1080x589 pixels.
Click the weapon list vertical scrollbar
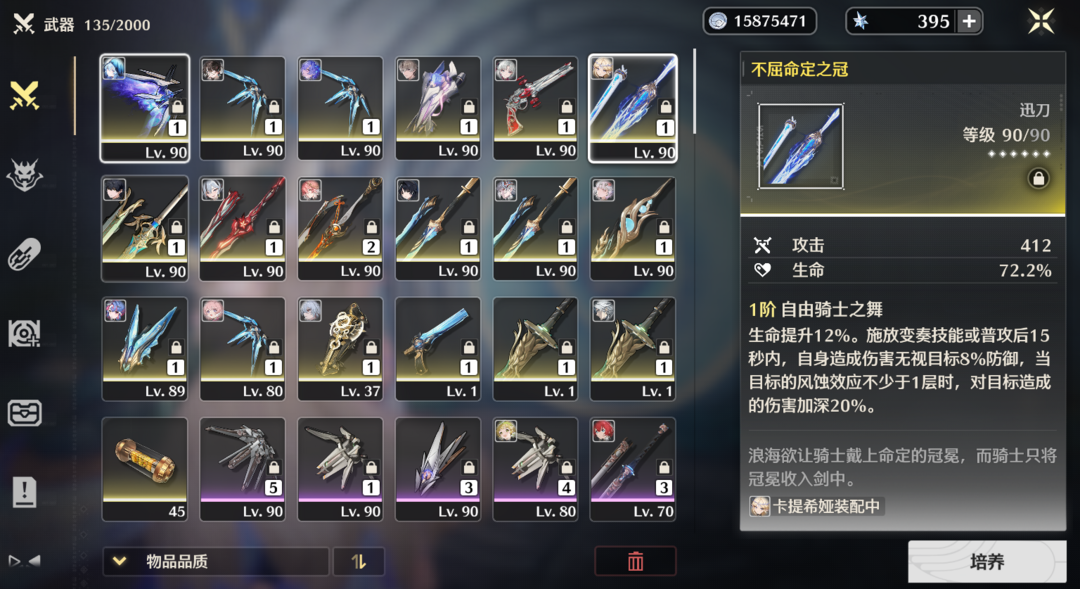(x=694, y=91)
